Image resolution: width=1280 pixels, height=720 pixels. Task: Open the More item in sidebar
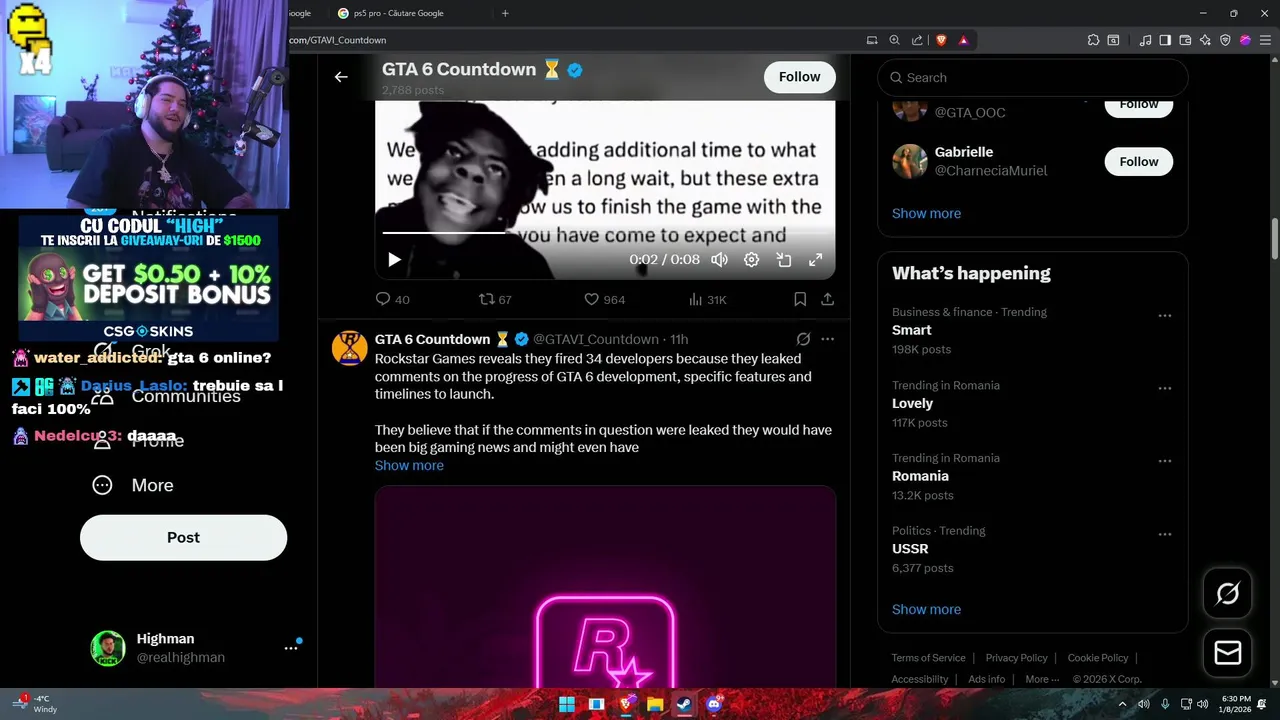[133, 485]
